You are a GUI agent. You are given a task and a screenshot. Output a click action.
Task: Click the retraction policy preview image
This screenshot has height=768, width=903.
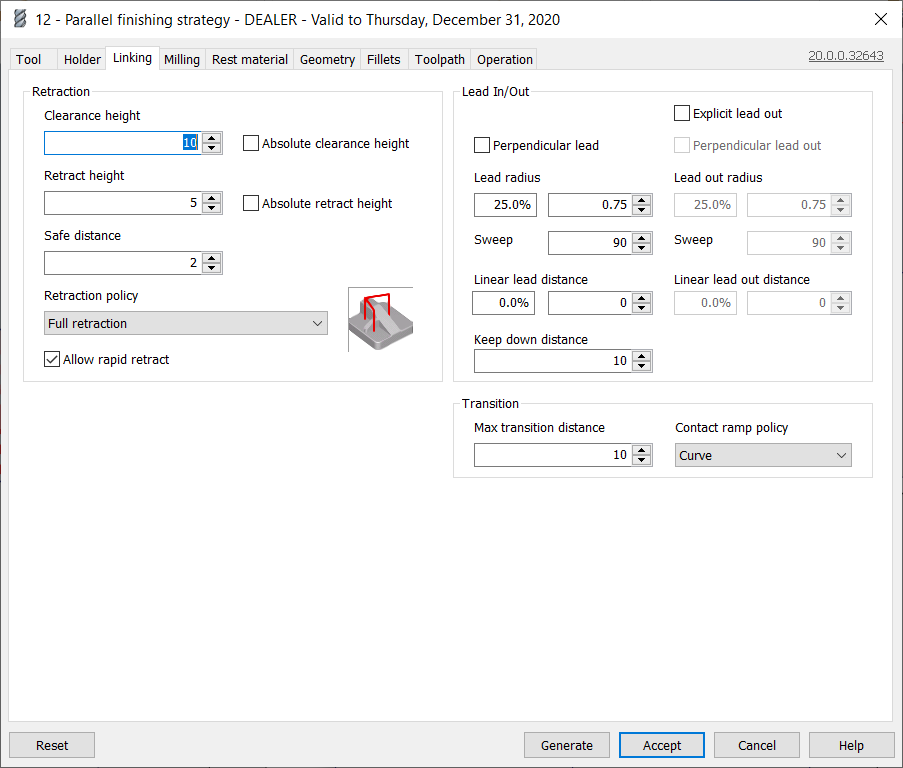380,319
